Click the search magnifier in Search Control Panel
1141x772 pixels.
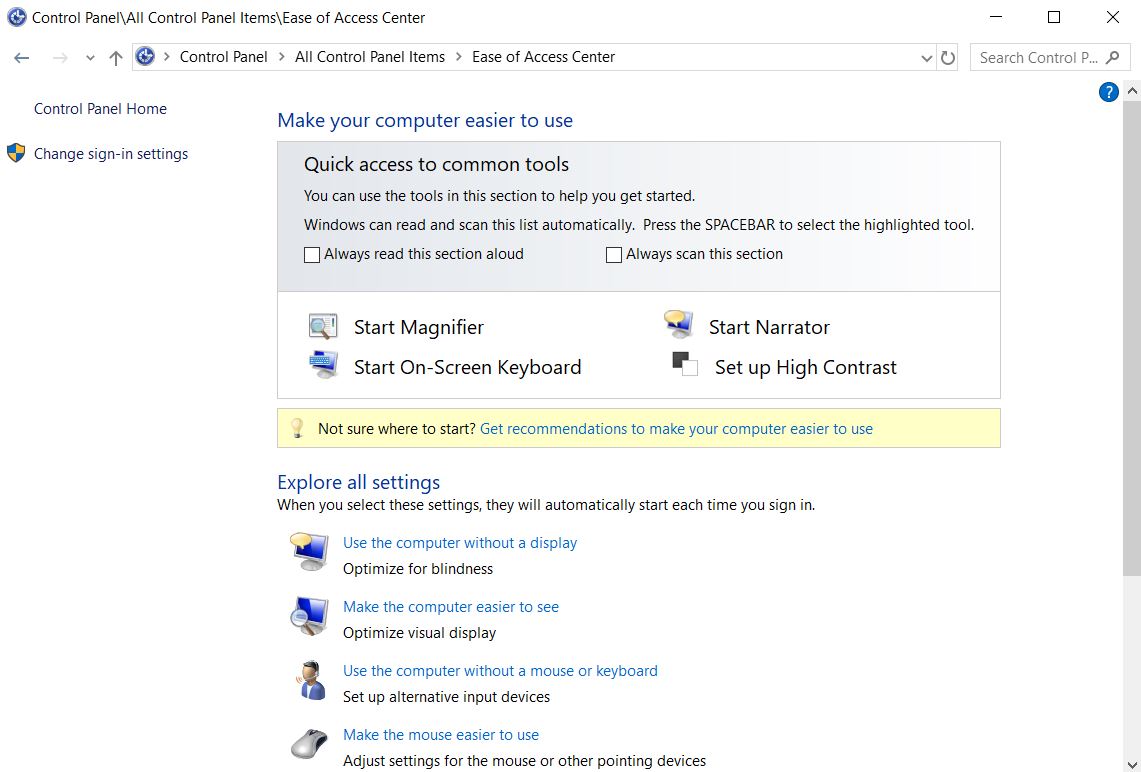click(x=1113, y=57)
